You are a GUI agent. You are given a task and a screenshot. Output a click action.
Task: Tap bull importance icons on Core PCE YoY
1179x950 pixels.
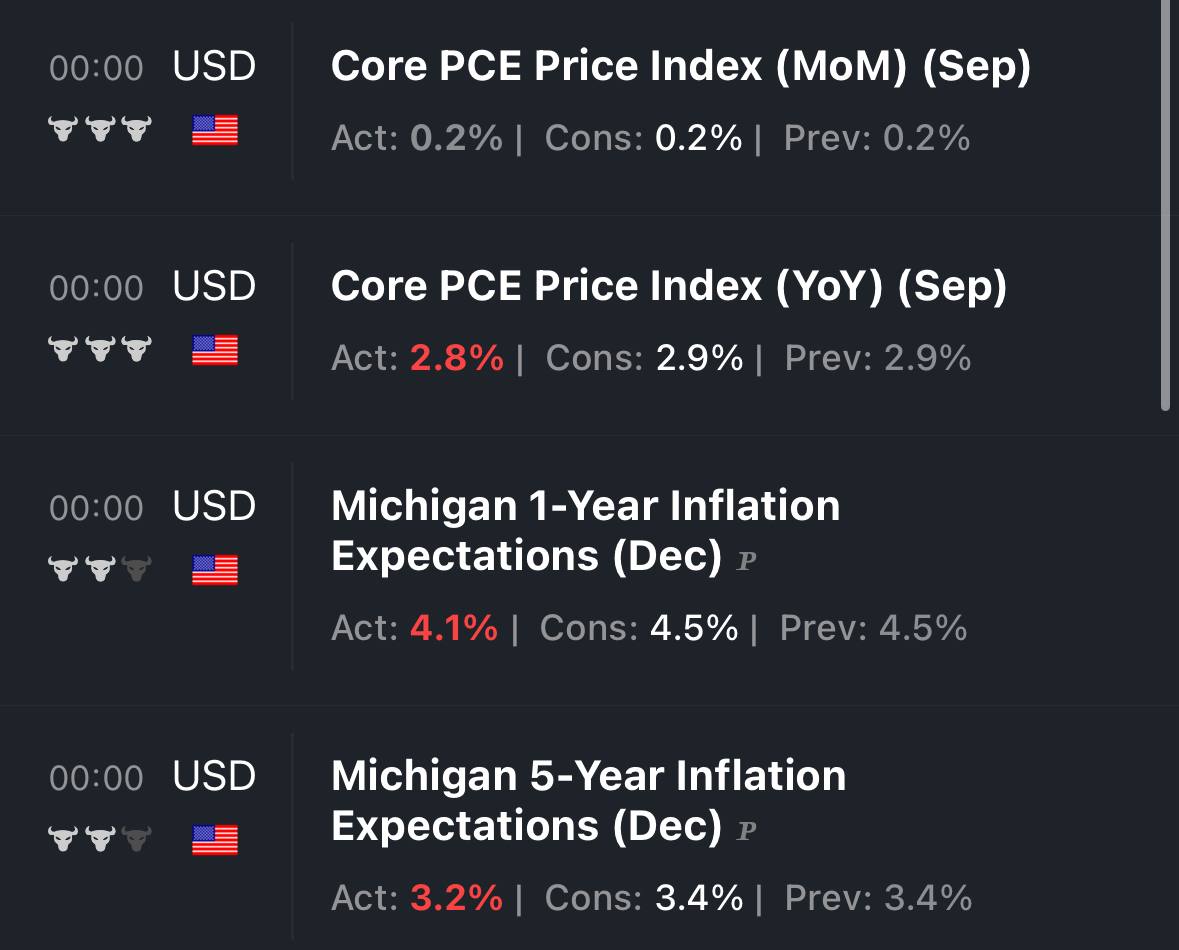pyautogui.click(x=100, y=348)
